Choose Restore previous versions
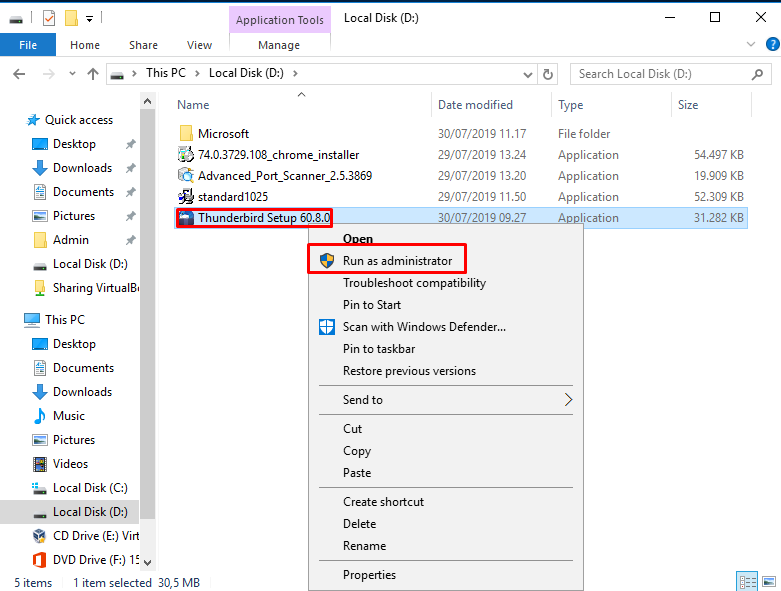 tap(446, 370)
